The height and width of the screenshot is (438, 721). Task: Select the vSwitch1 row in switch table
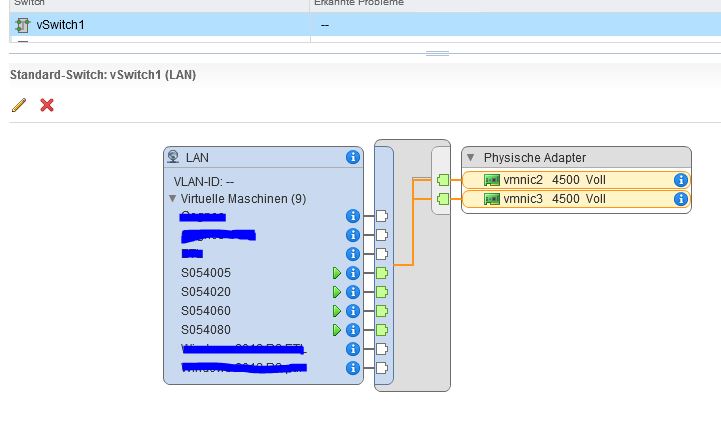pos(60,25)
